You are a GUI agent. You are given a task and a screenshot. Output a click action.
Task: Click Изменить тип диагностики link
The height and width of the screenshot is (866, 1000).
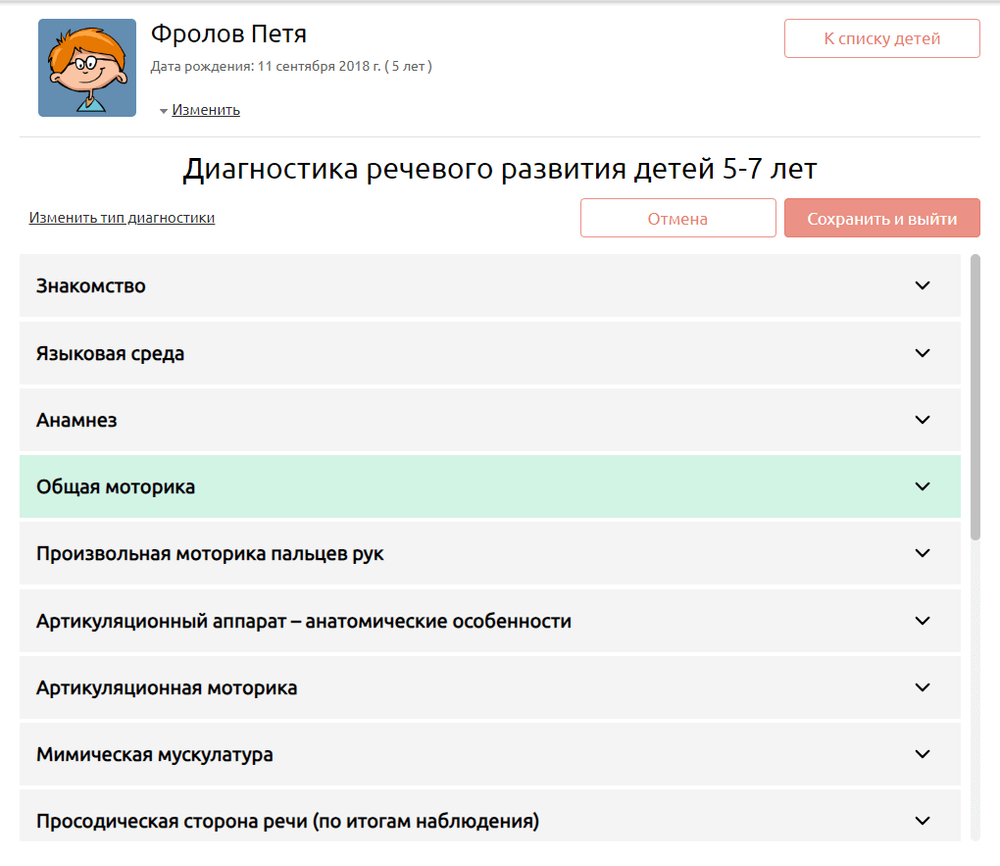[x=122, y=218]
